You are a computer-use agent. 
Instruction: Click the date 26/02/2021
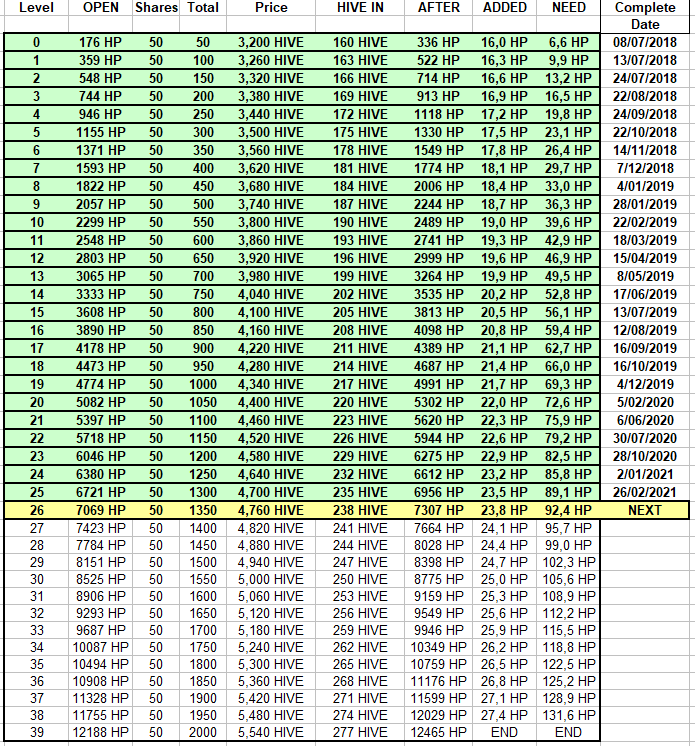point(645,492)
